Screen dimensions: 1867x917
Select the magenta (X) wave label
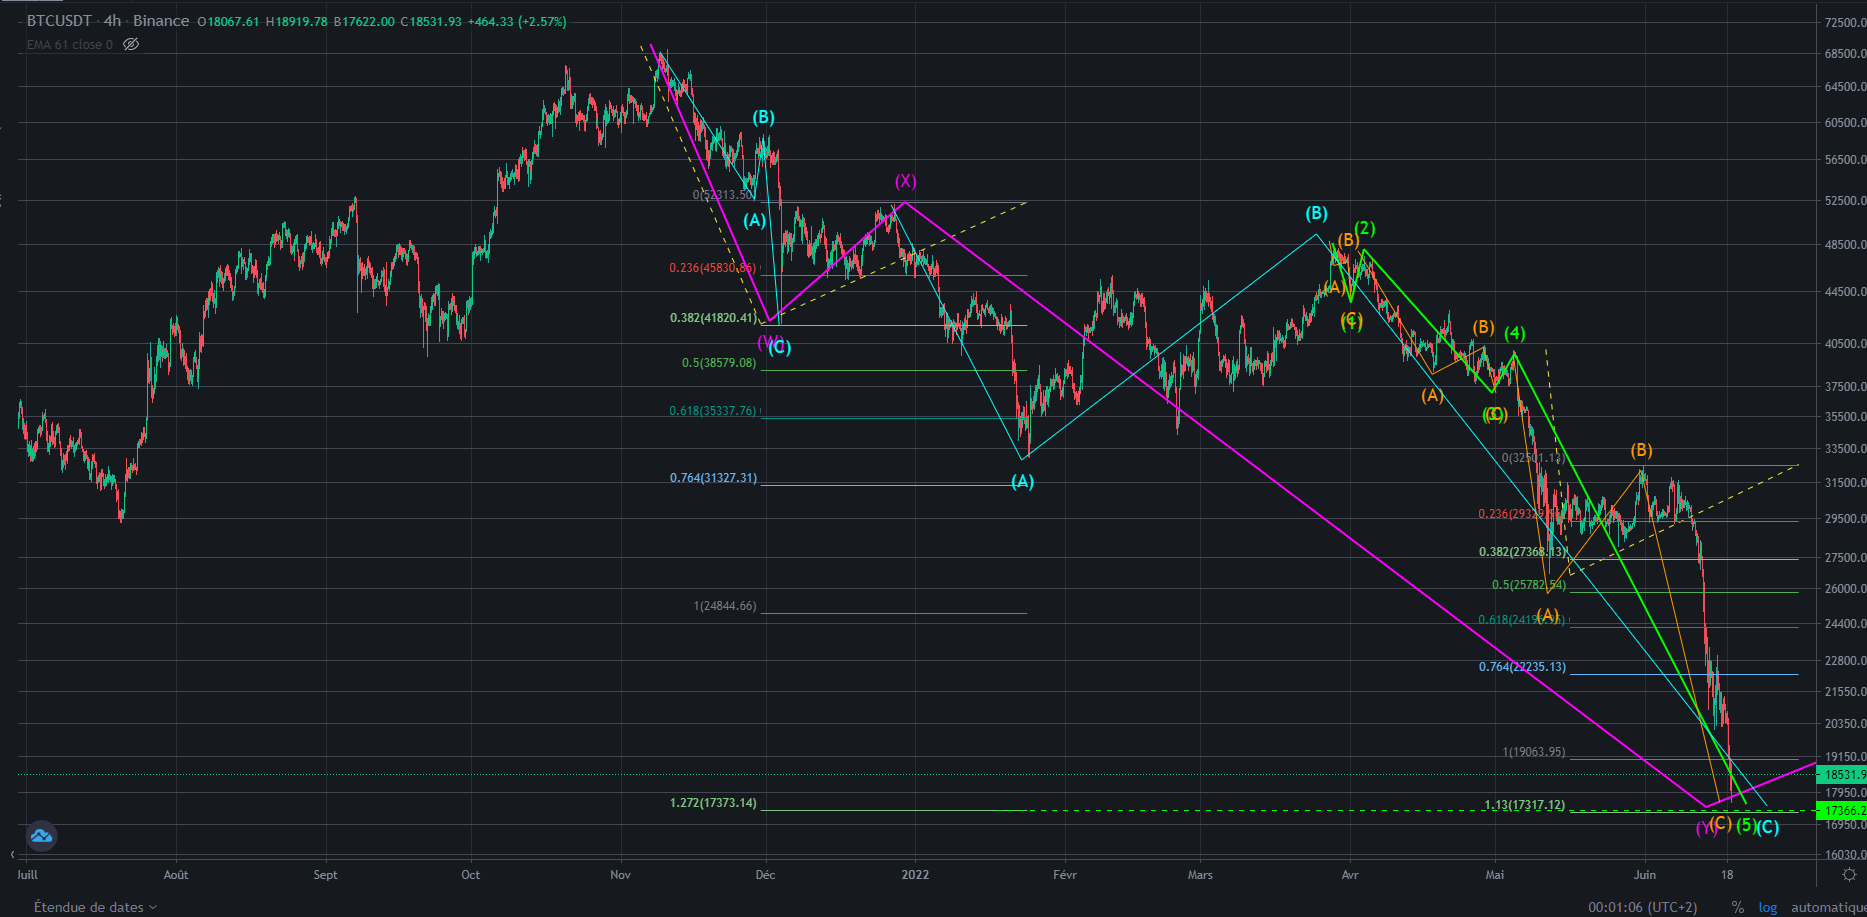pyautogui.click(x=905, y=181)
